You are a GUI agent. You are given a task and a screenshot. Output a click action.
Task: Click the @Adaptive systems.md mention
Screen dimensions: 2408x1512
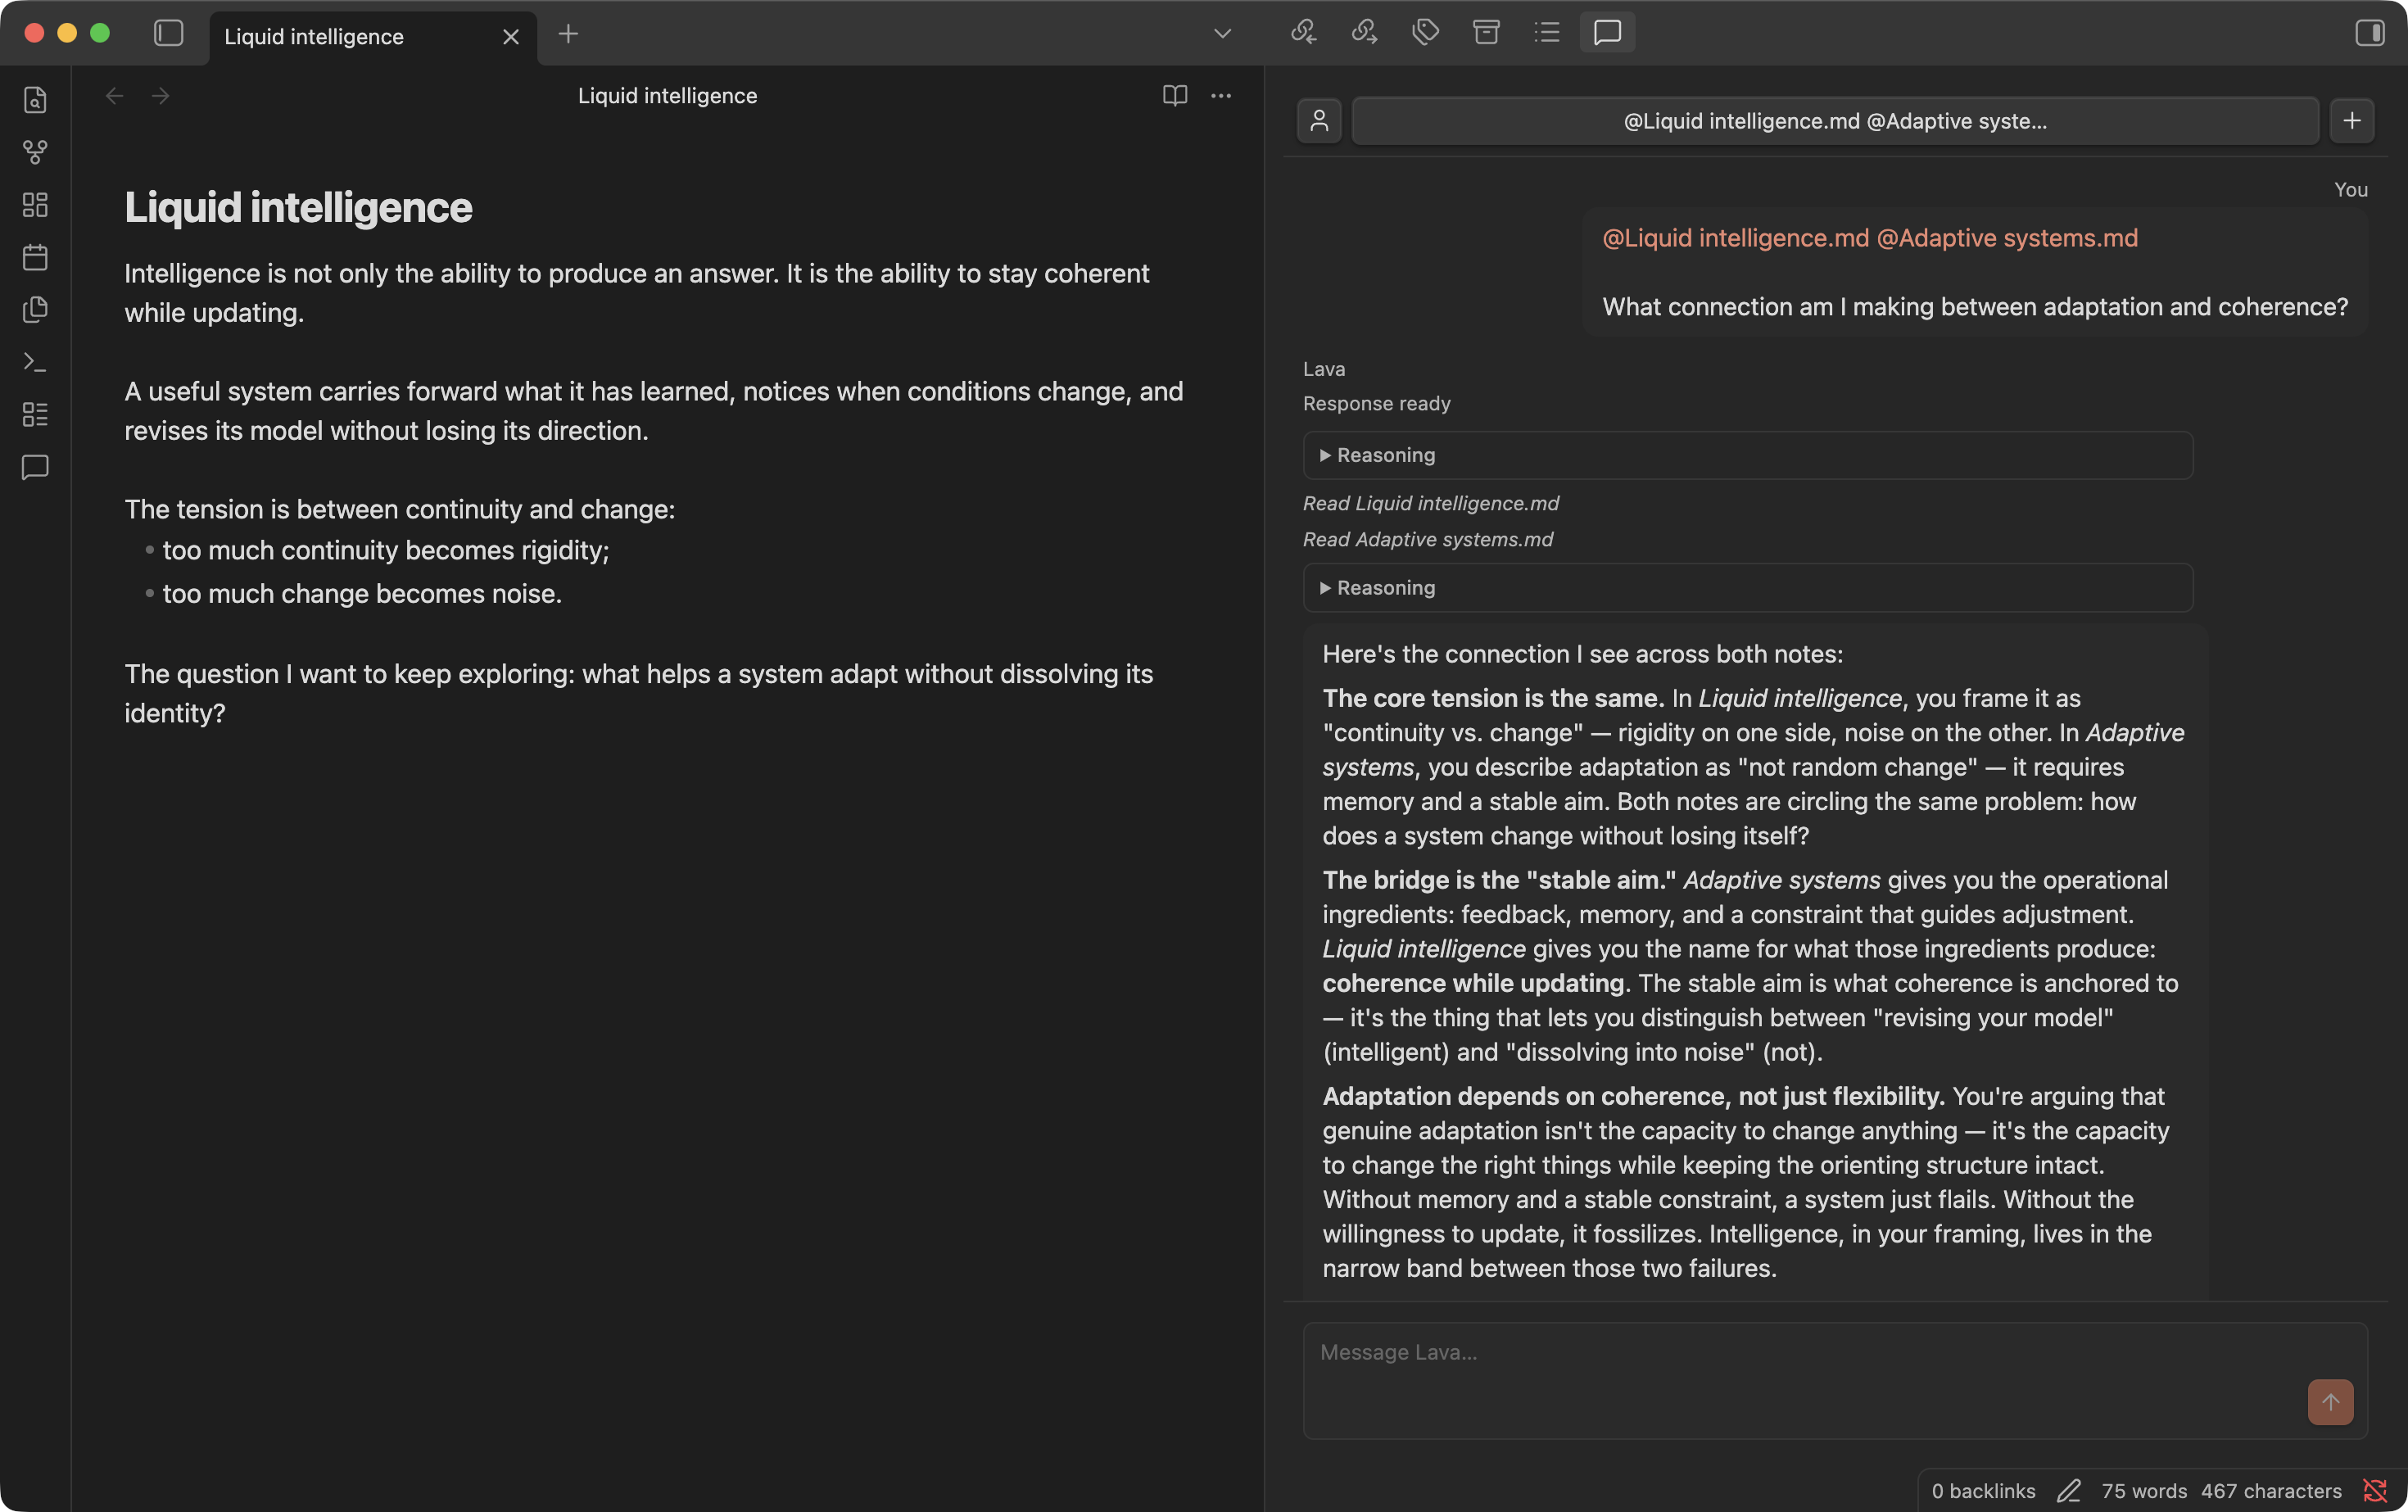point(2007,238)
